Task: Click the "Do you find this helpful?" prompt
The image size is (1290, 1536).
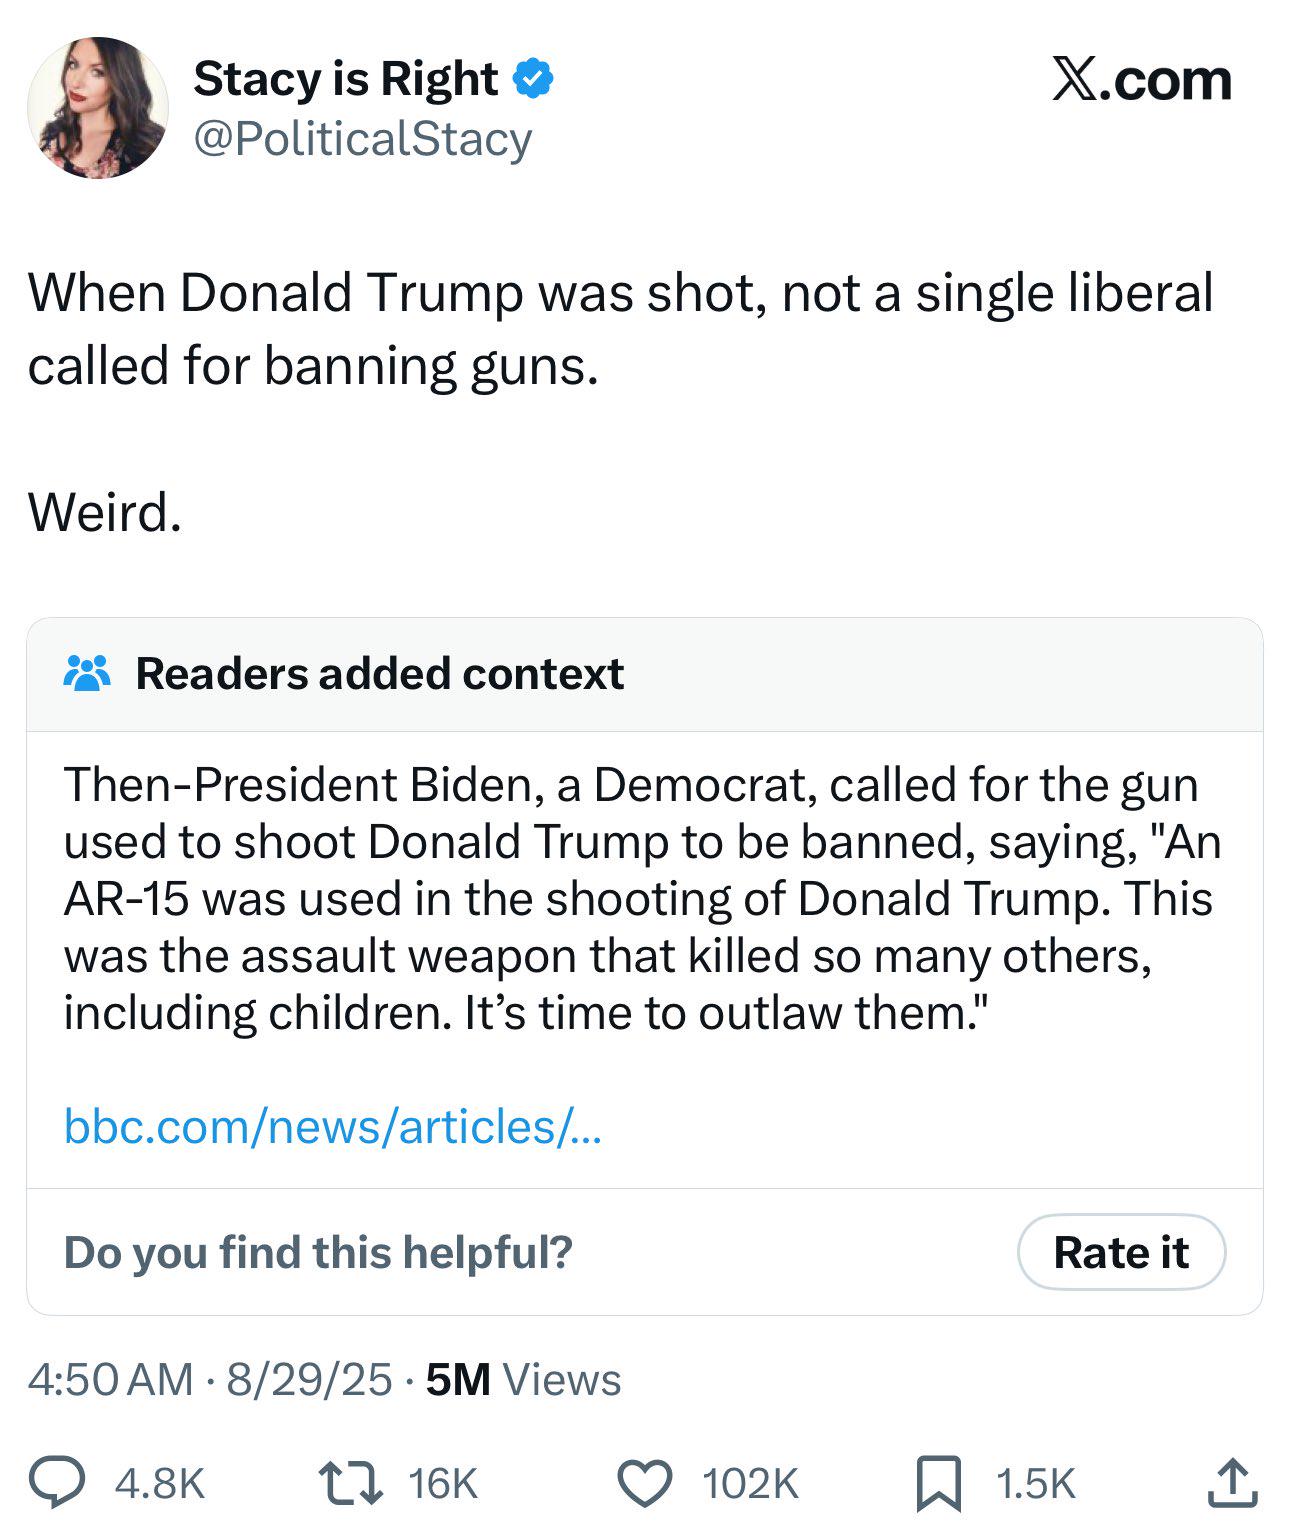Action: click(318, 1252)
